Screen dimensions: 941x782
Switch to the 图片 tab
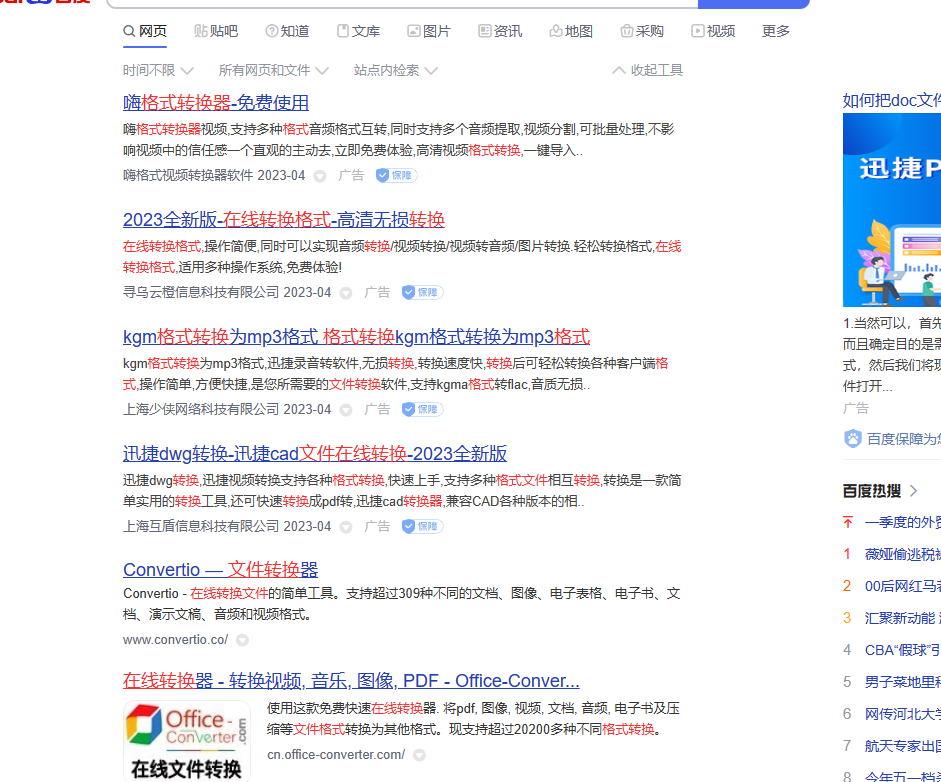pos(429,31)
